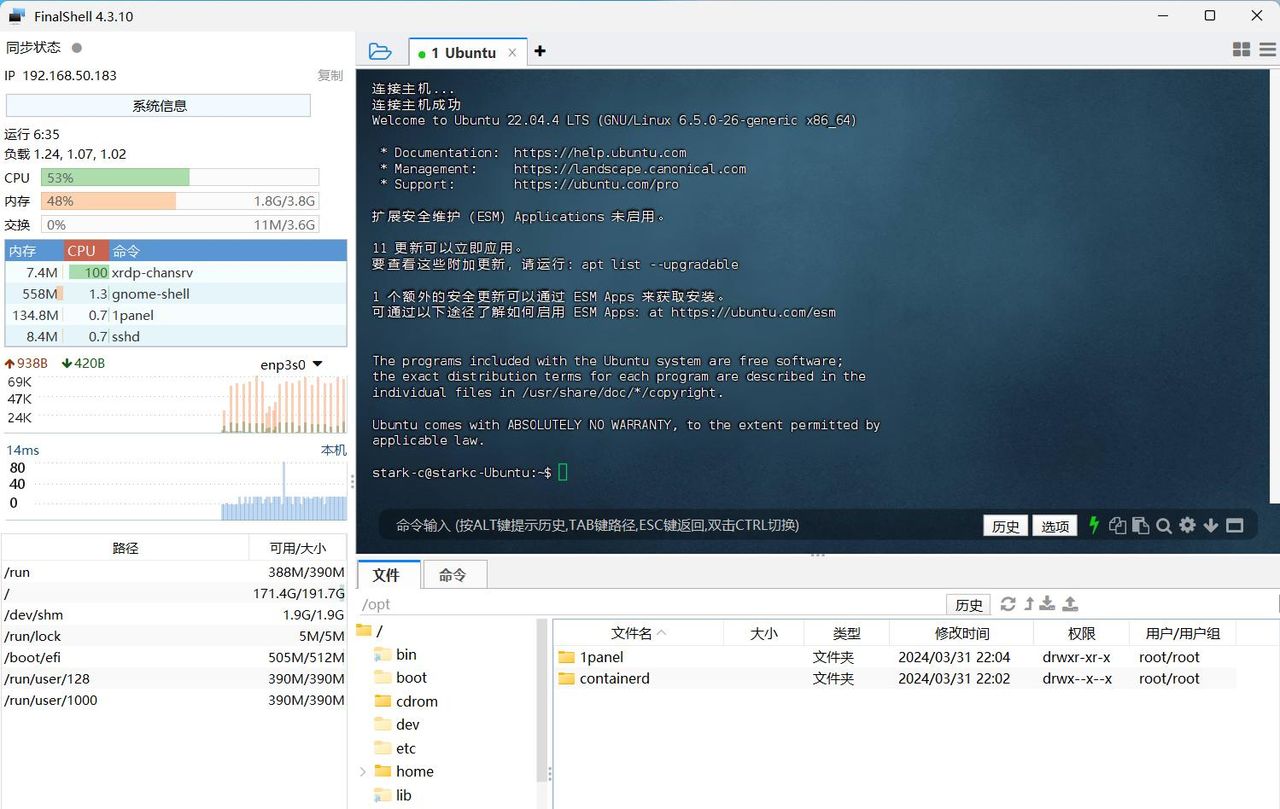This screenshot has height=809, width=1280.
Task: Open the 历史 button in terminal command bar
Action: [1006, 526]
